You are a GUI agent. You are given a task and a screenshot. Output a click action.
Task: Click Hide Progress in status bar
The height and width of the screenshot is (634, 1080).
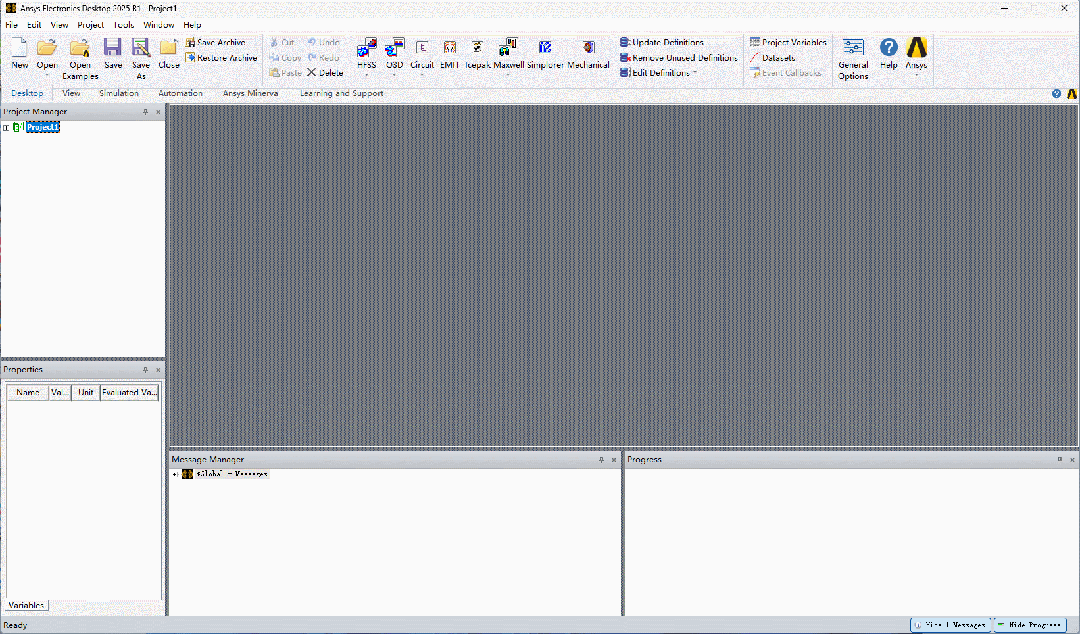pos(1030,625)
